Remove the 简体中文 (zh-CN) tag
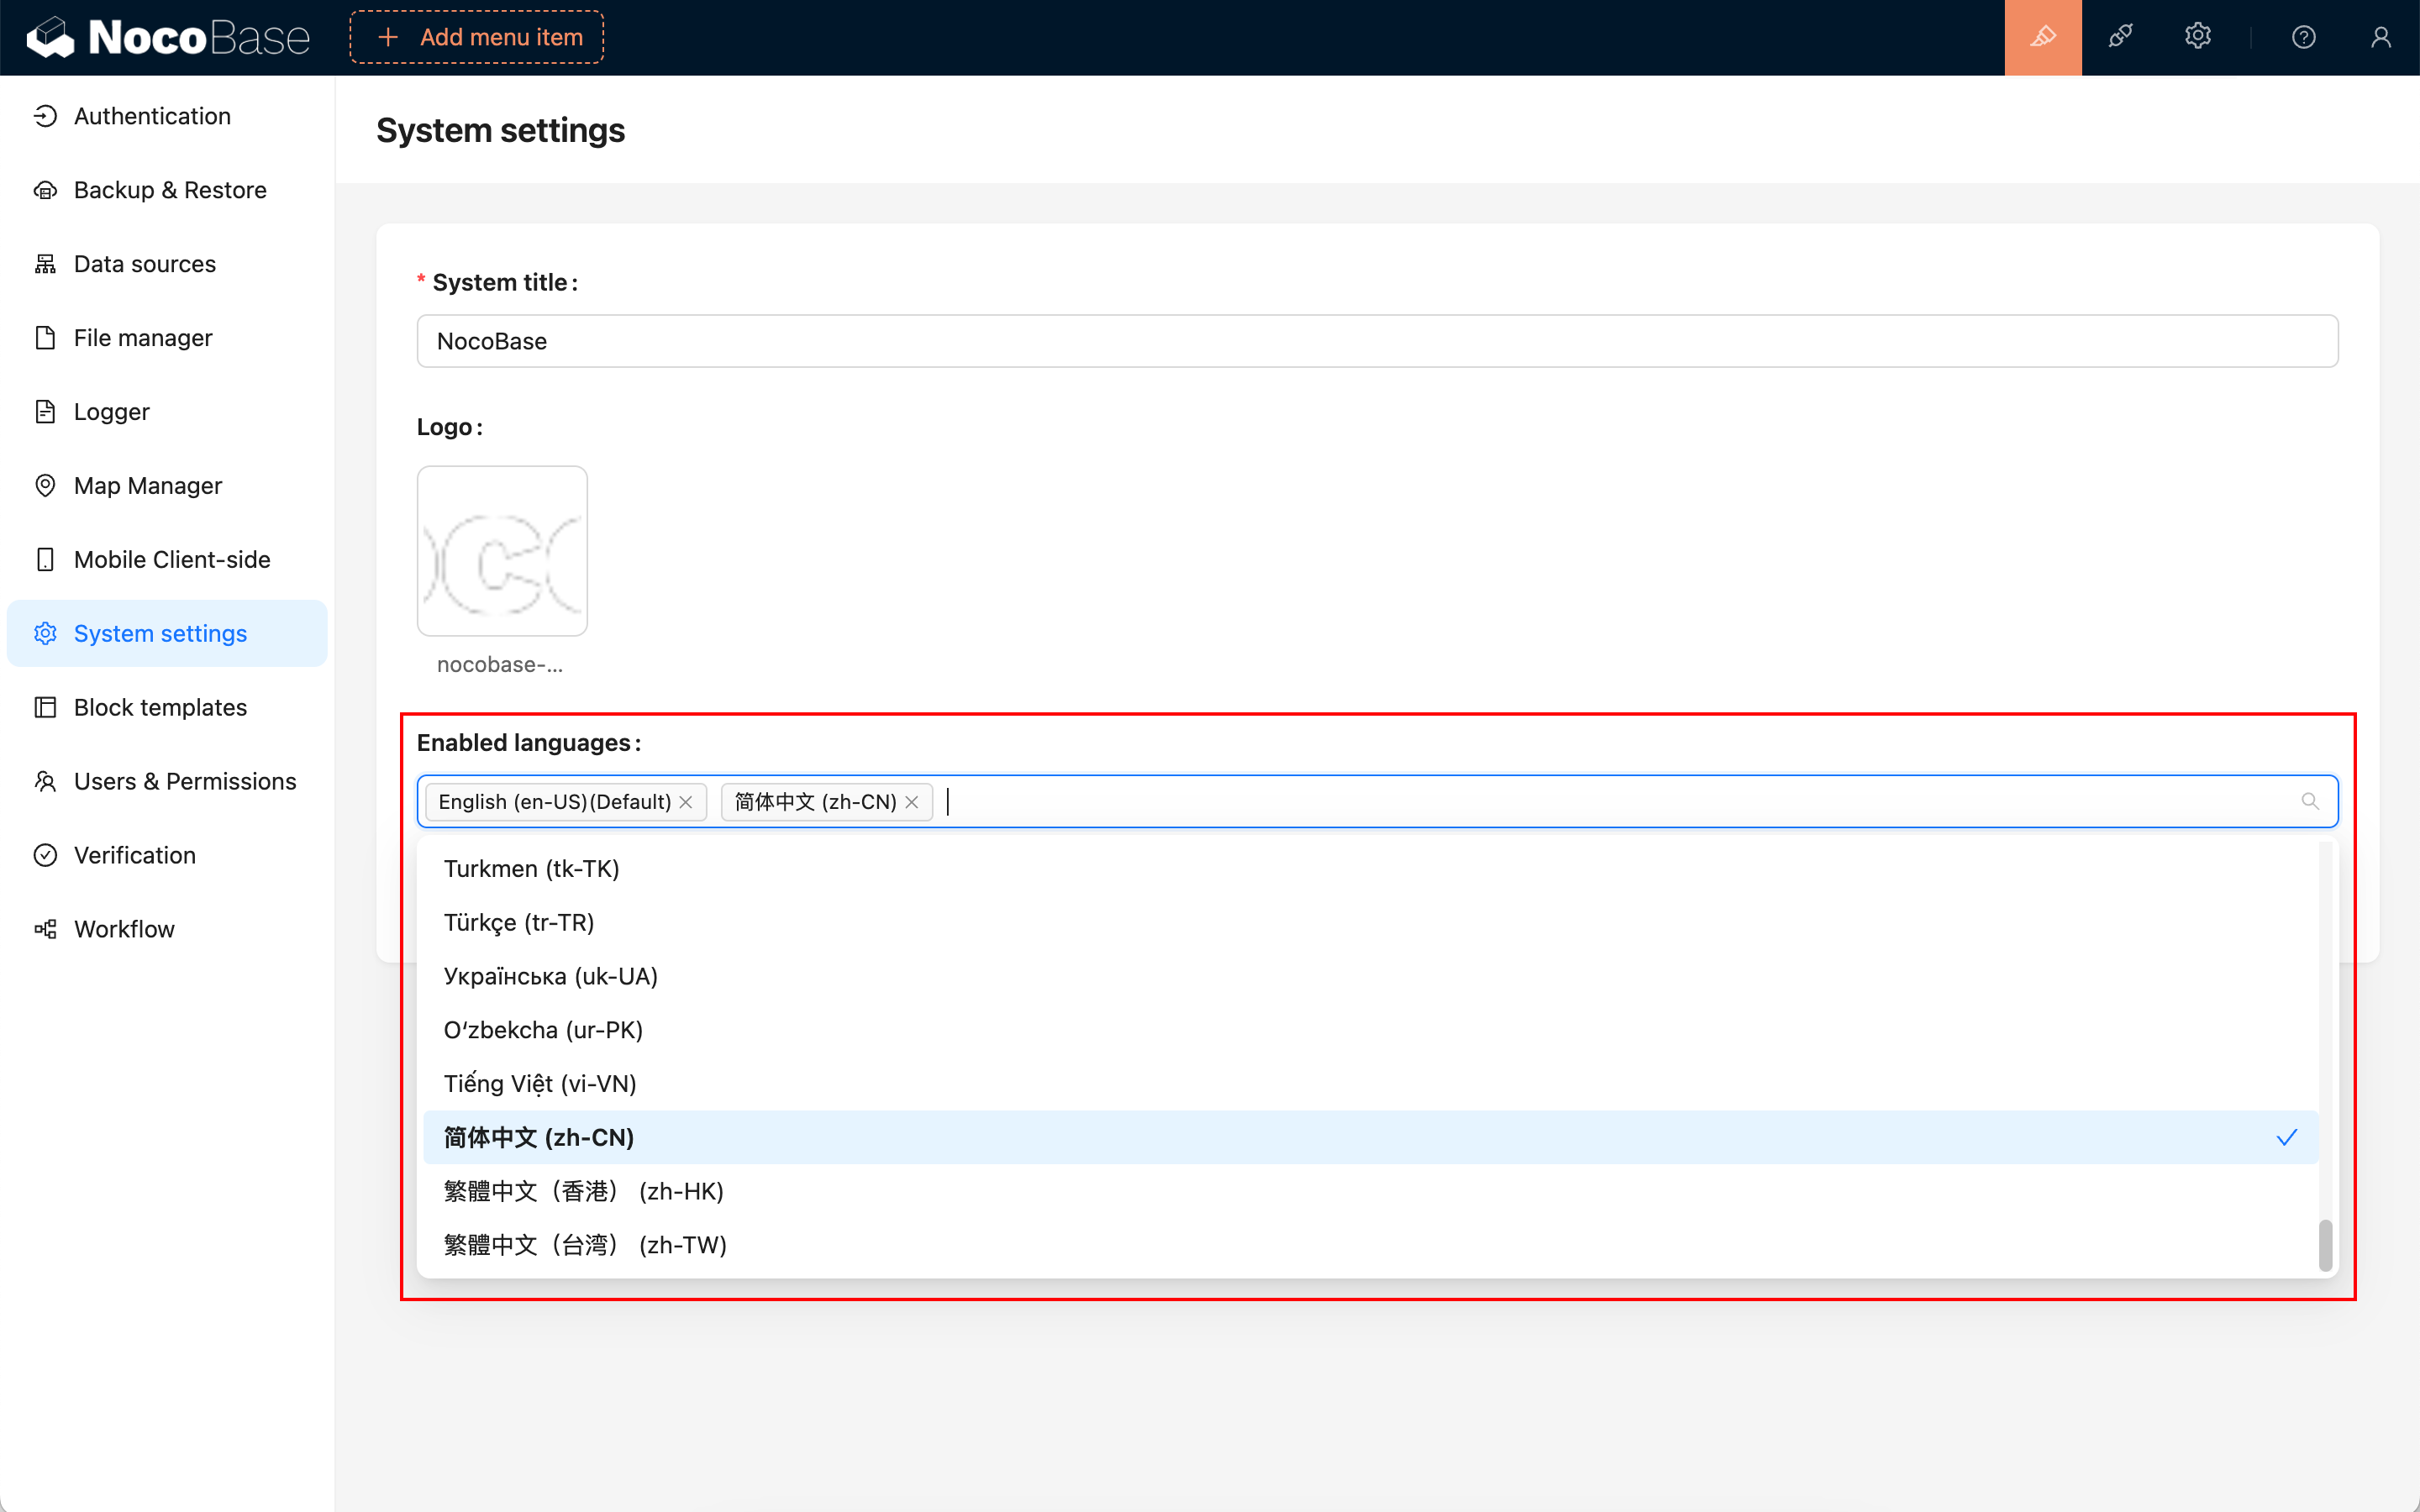Image resolution: width=2420 pixels, height=1512 pixels. [x=912, y=802]
